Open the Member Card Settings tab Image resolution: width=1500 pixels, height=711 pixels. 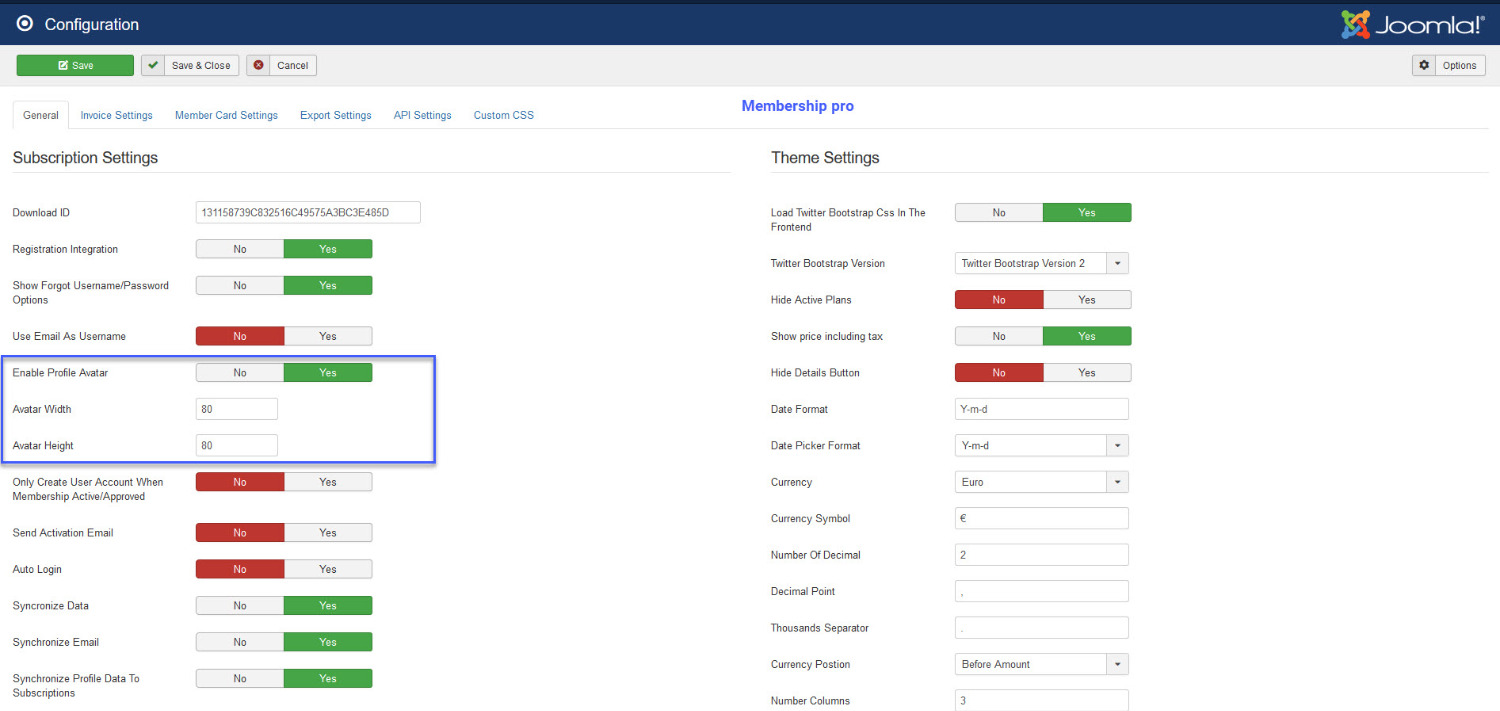coord(226,115)
